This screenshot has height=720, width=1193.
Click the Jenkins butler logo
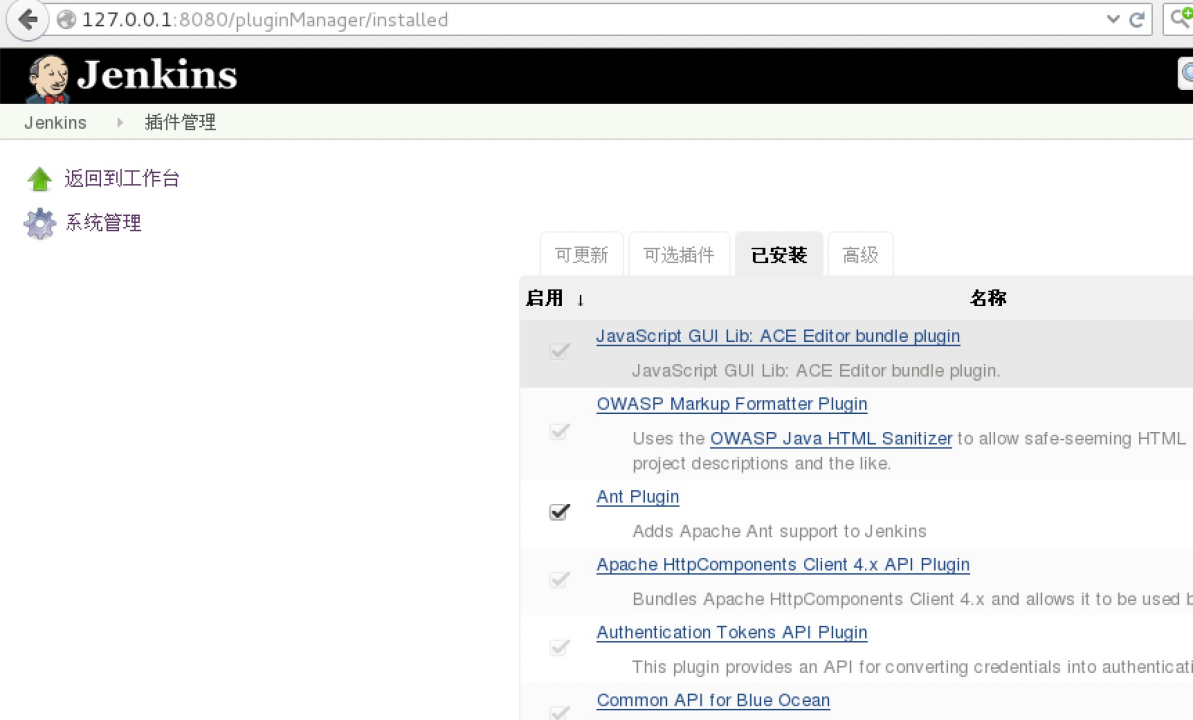coord(47,78)
